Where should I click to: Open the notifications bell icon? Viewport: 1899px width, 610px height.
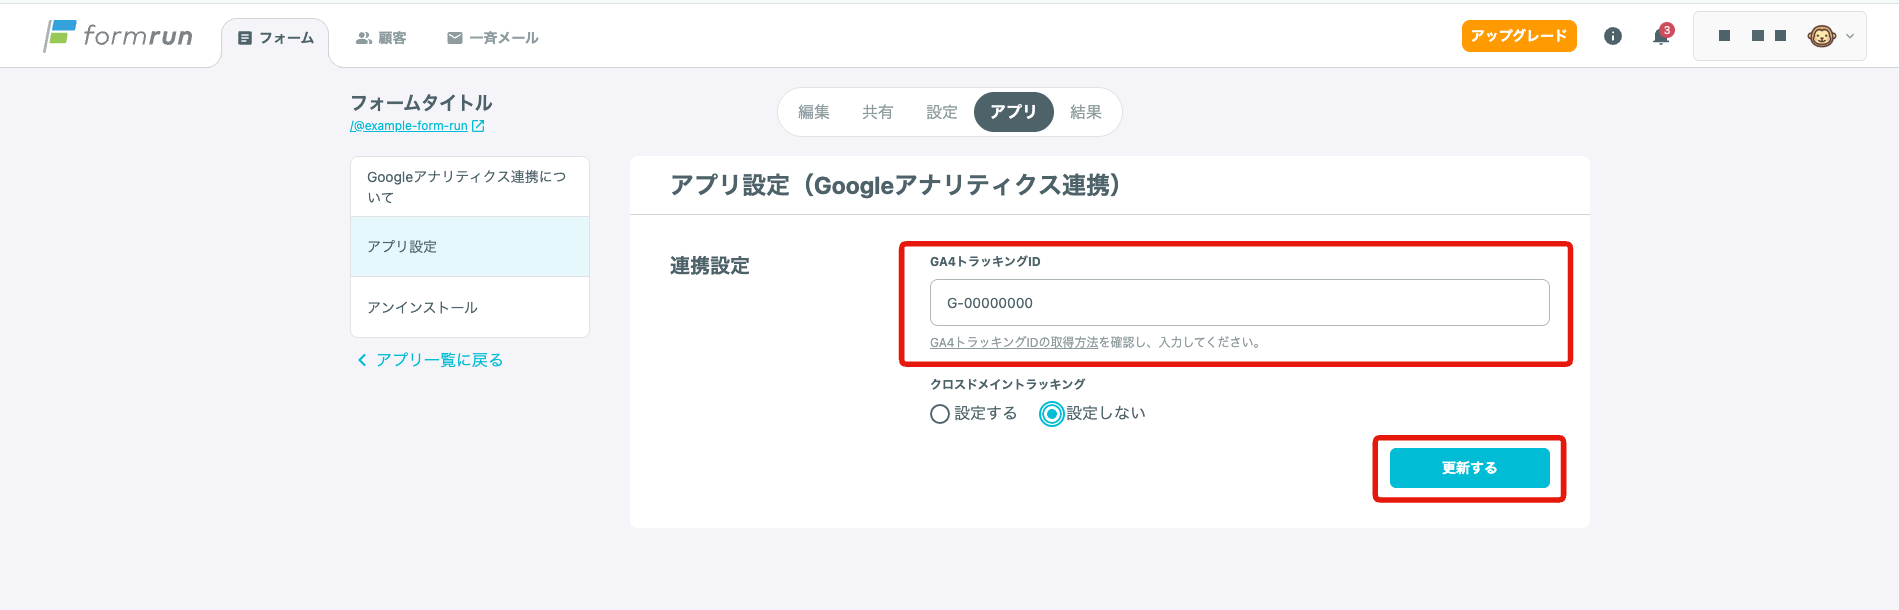pos(1662,36)
